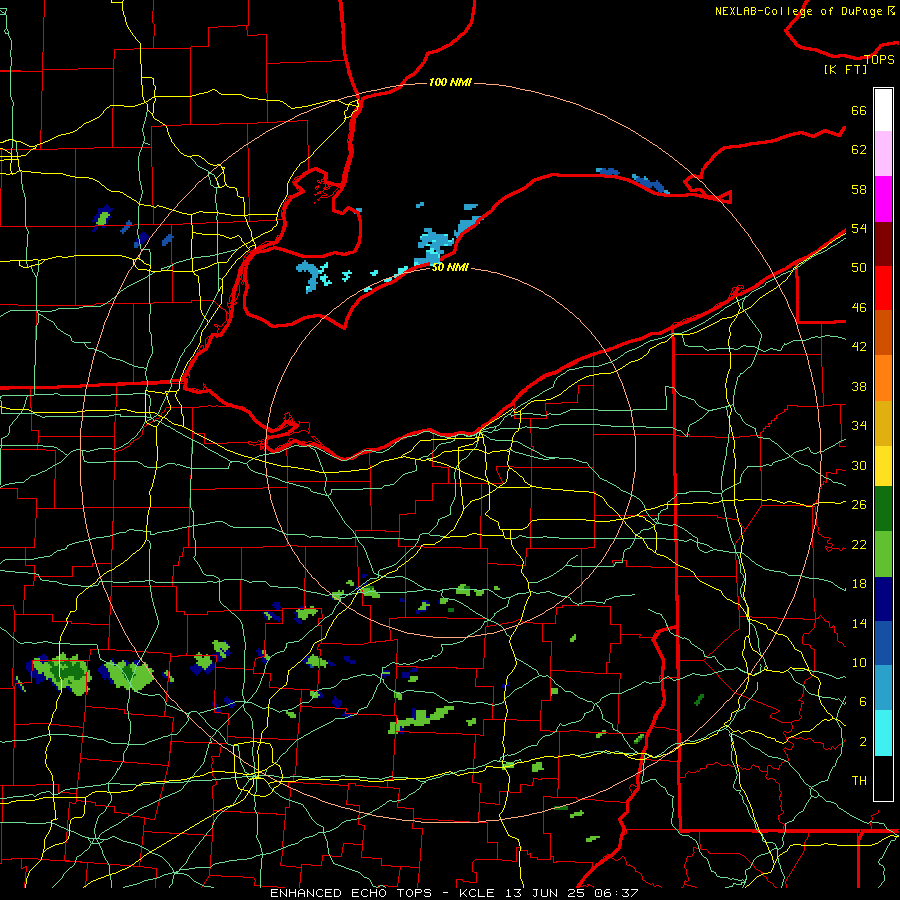Select legend value 6

tap(863, 701)
